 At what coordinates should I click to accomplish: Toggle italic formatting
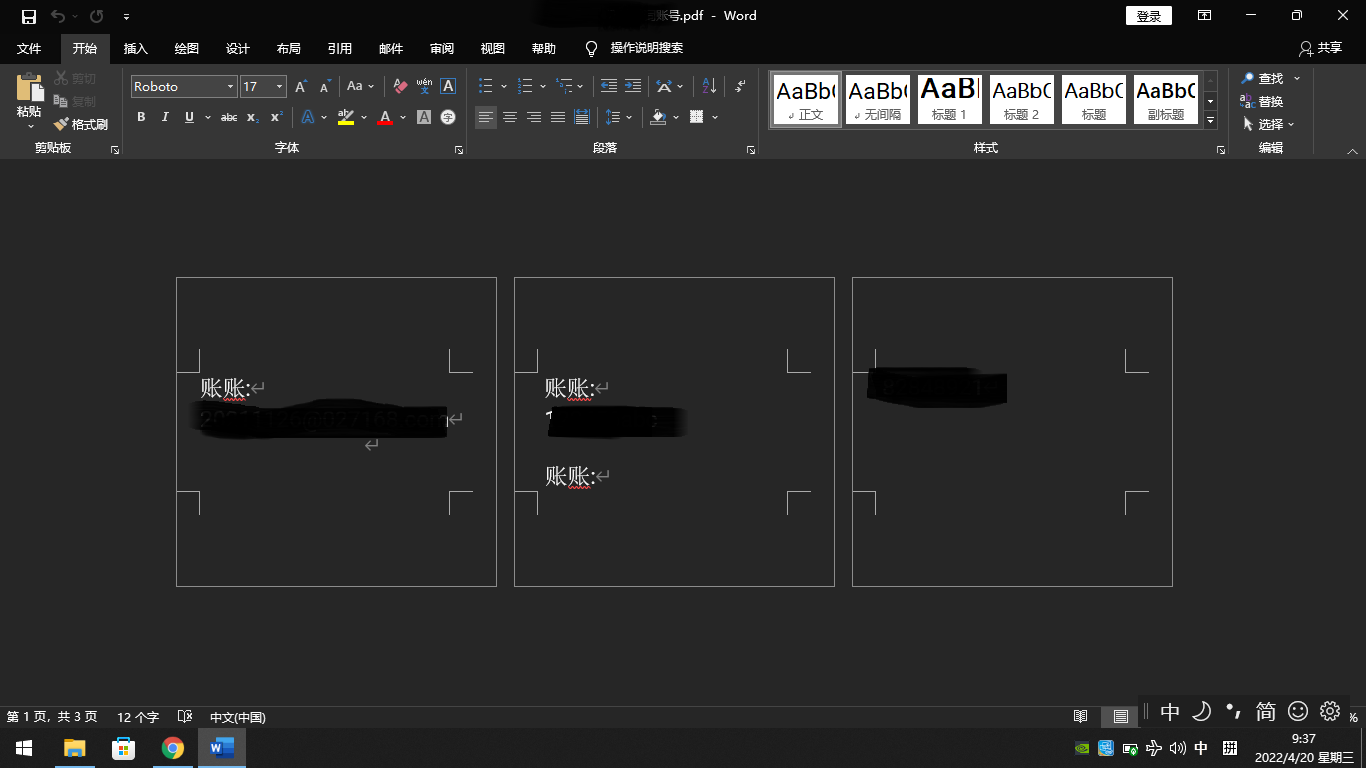(x=165, y=117)
